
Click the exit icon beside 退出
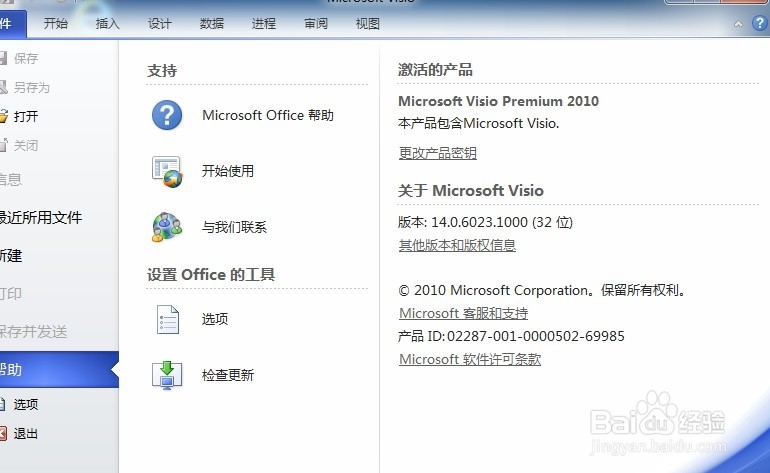(x=2, y=433)
